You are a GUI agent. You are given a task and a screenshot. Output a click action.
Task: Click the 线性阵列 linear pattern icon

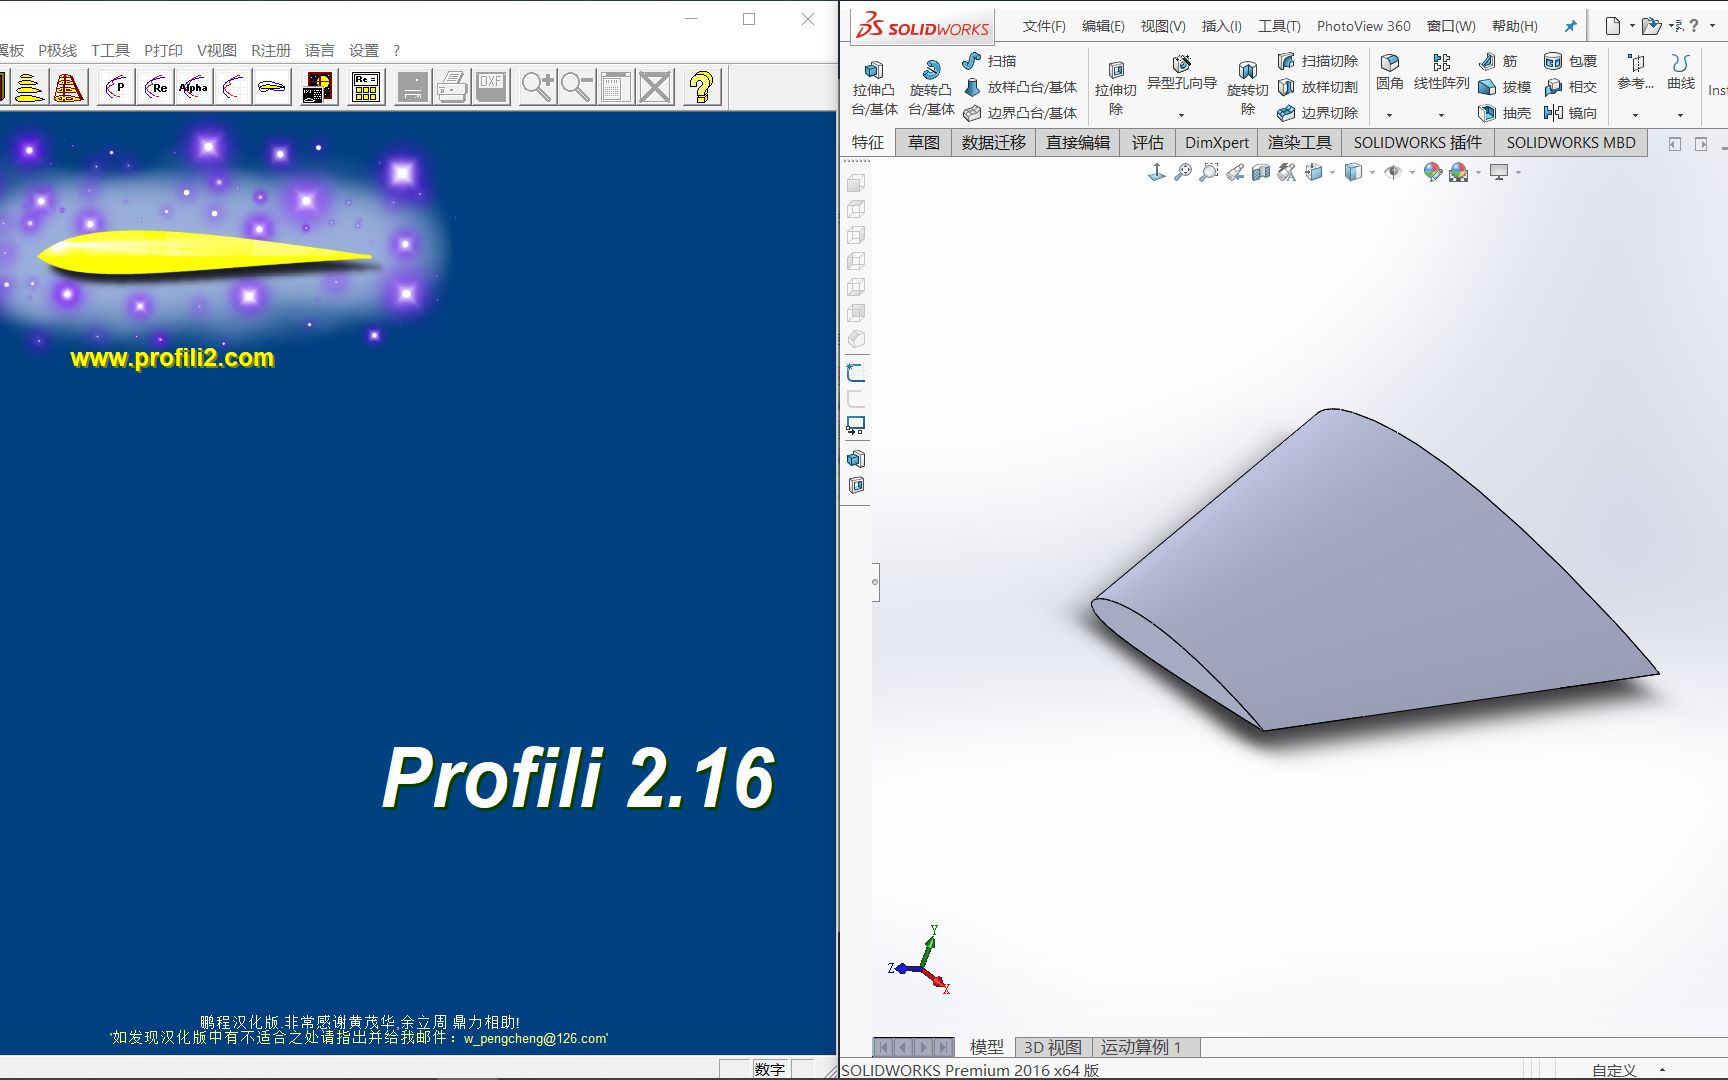pyautogui.click(x=1442, y=62)
